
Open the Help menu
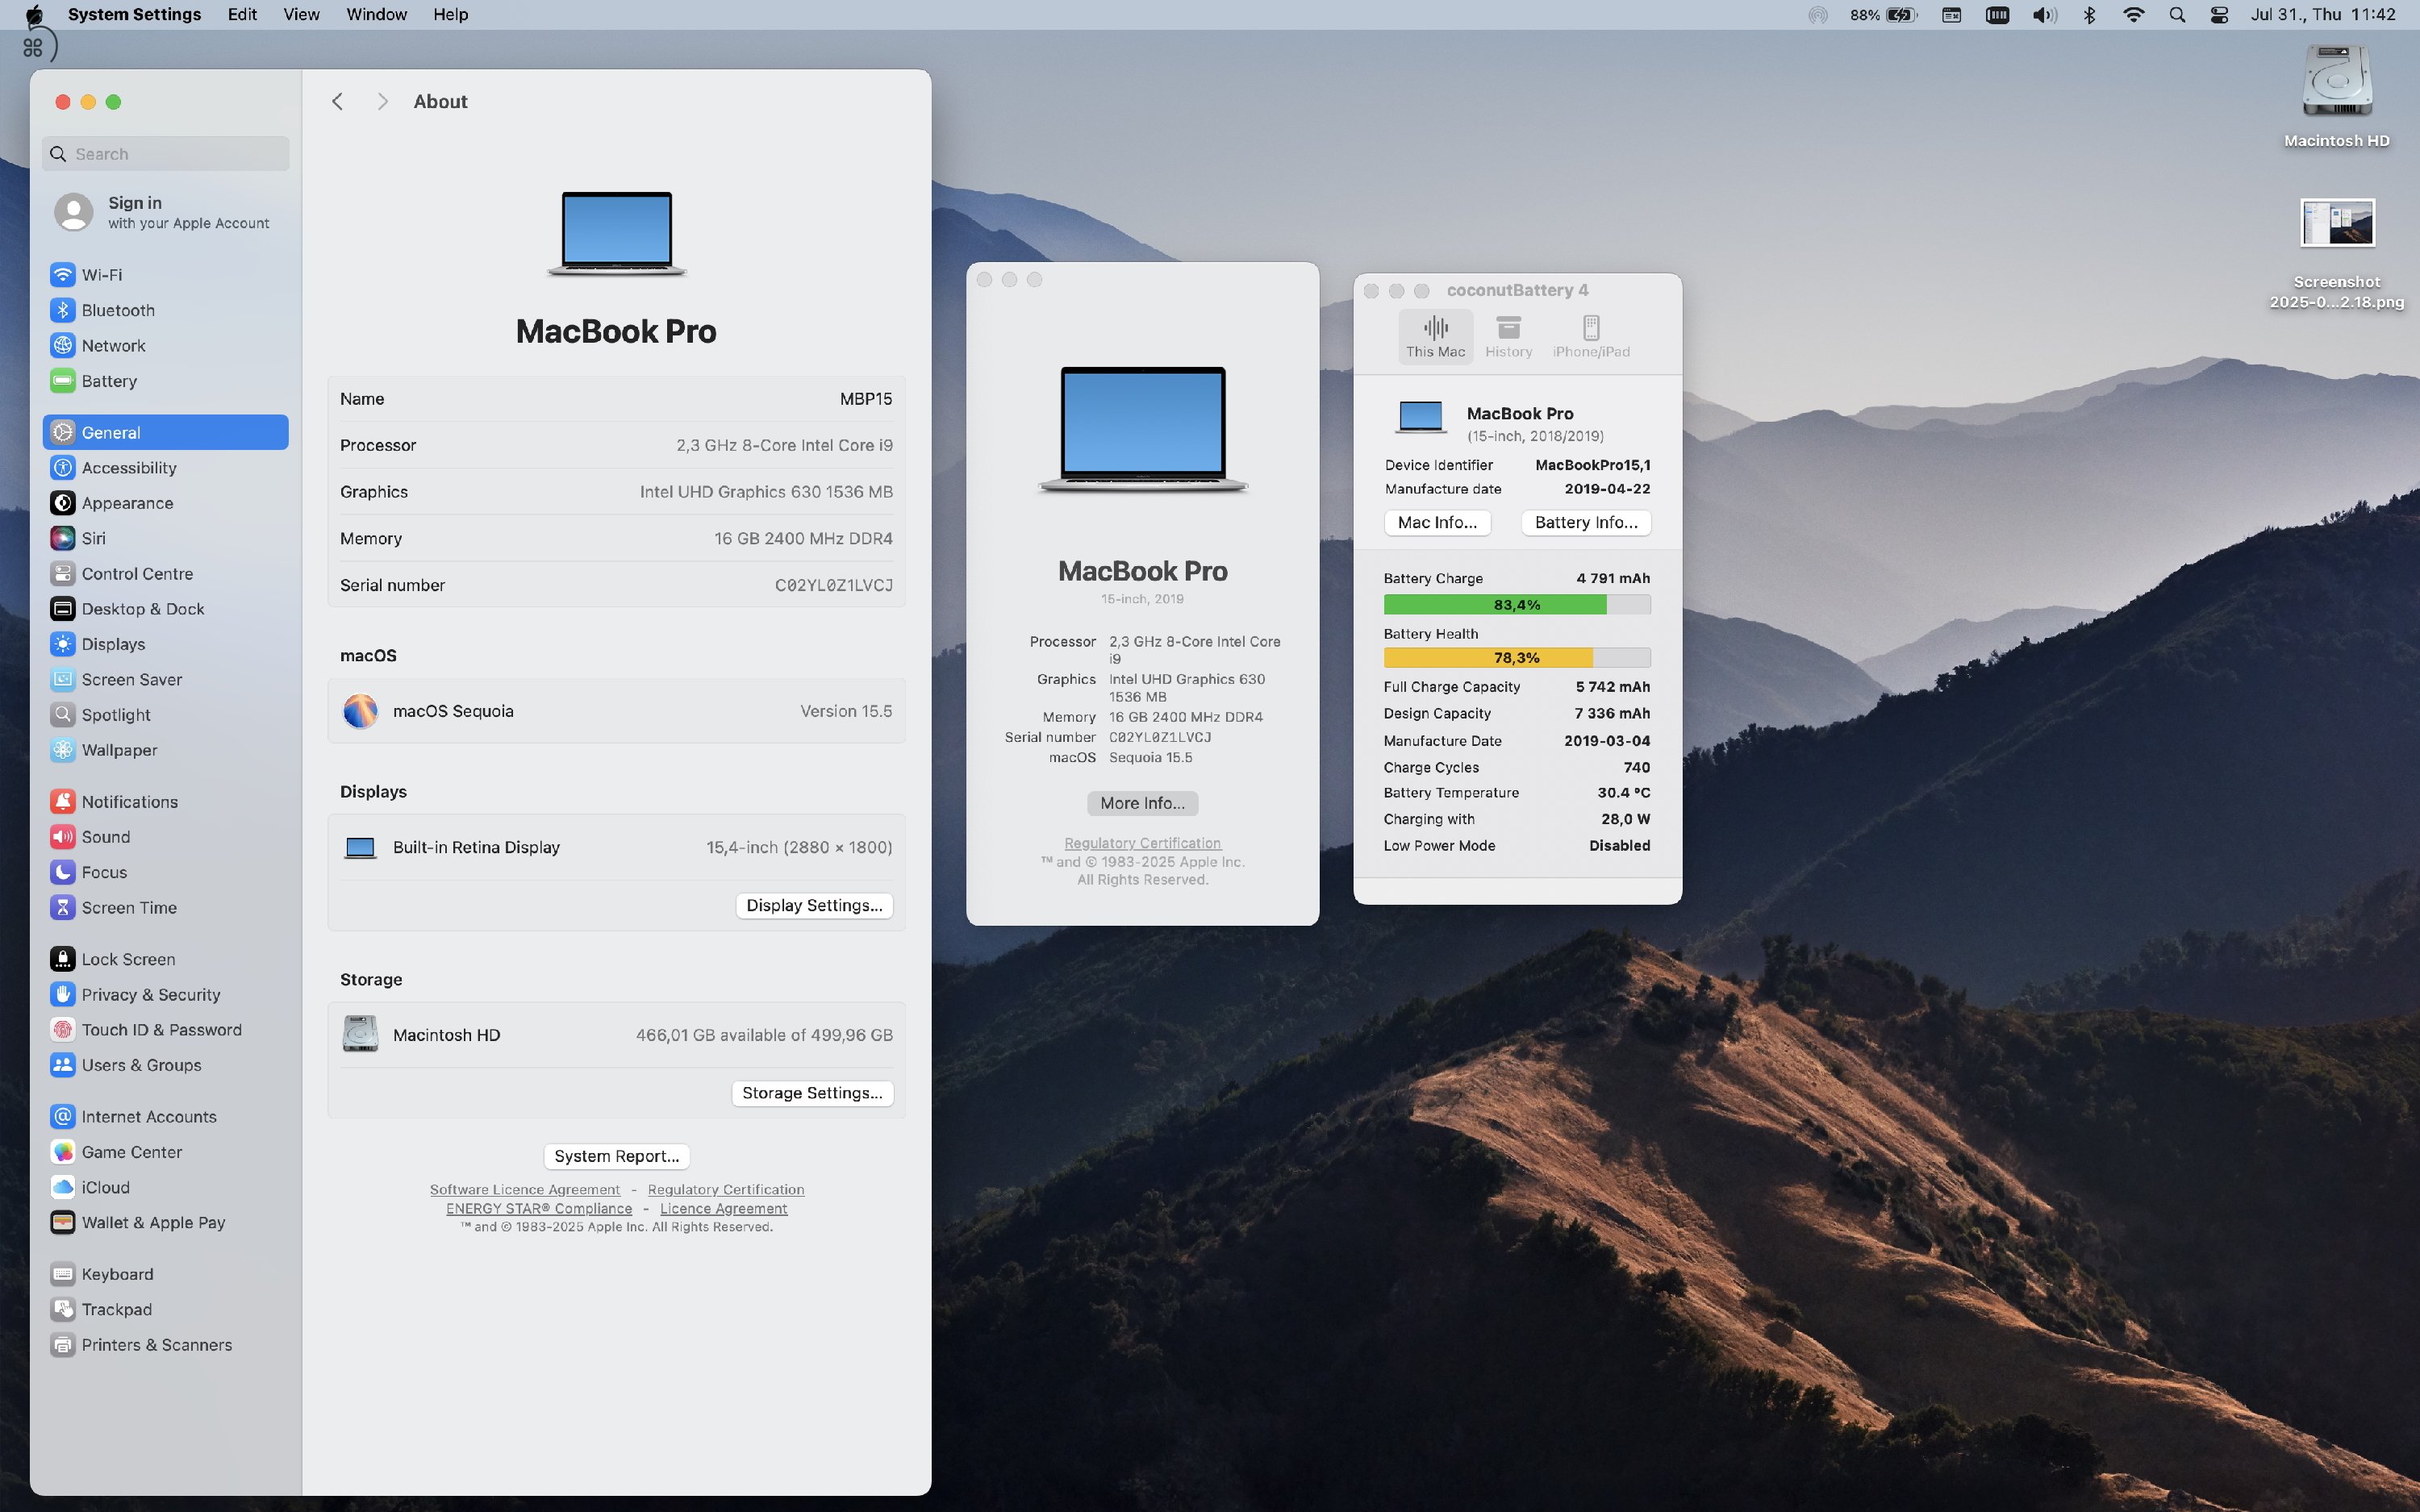[x=450, y=14]
